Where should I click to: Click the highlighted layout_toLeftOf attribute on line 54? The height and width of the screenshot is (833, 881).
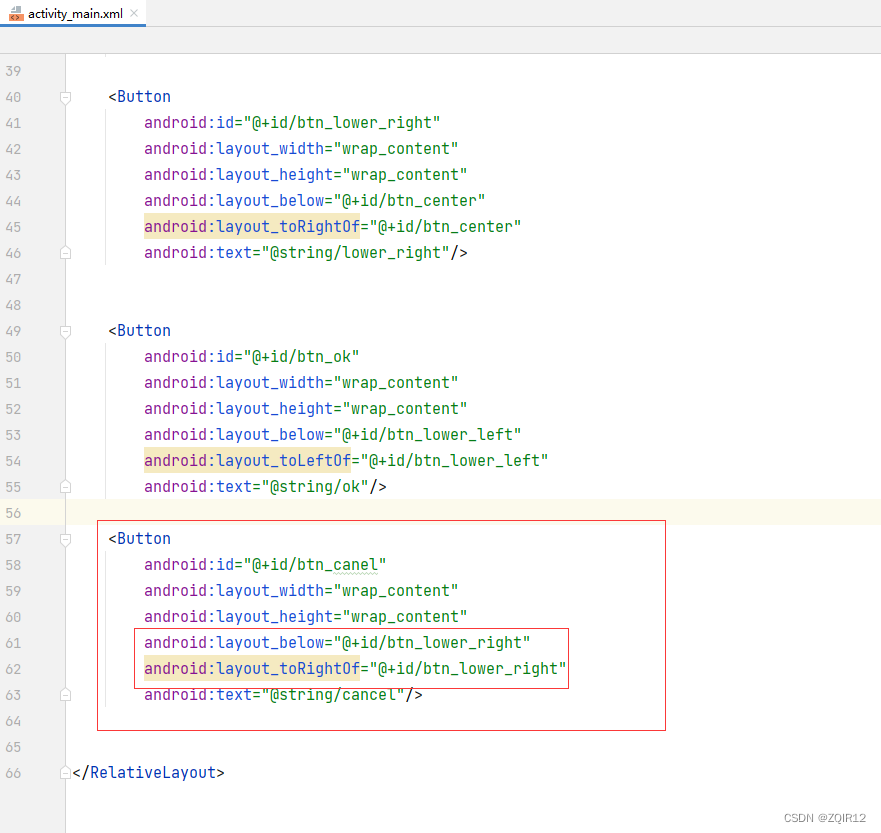tap(245, 460)
